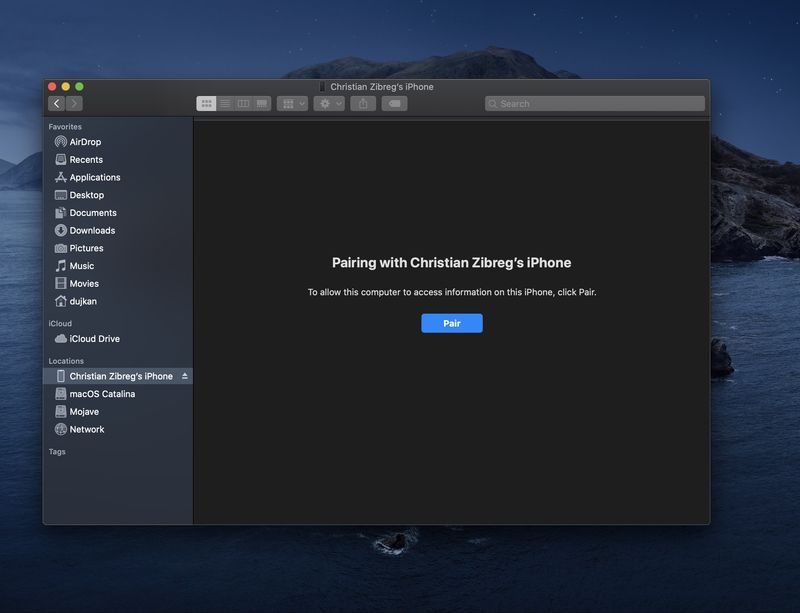Click the AirDrop sidebar icon
This screenshot has width=800, height=613.
pos(61,141)
